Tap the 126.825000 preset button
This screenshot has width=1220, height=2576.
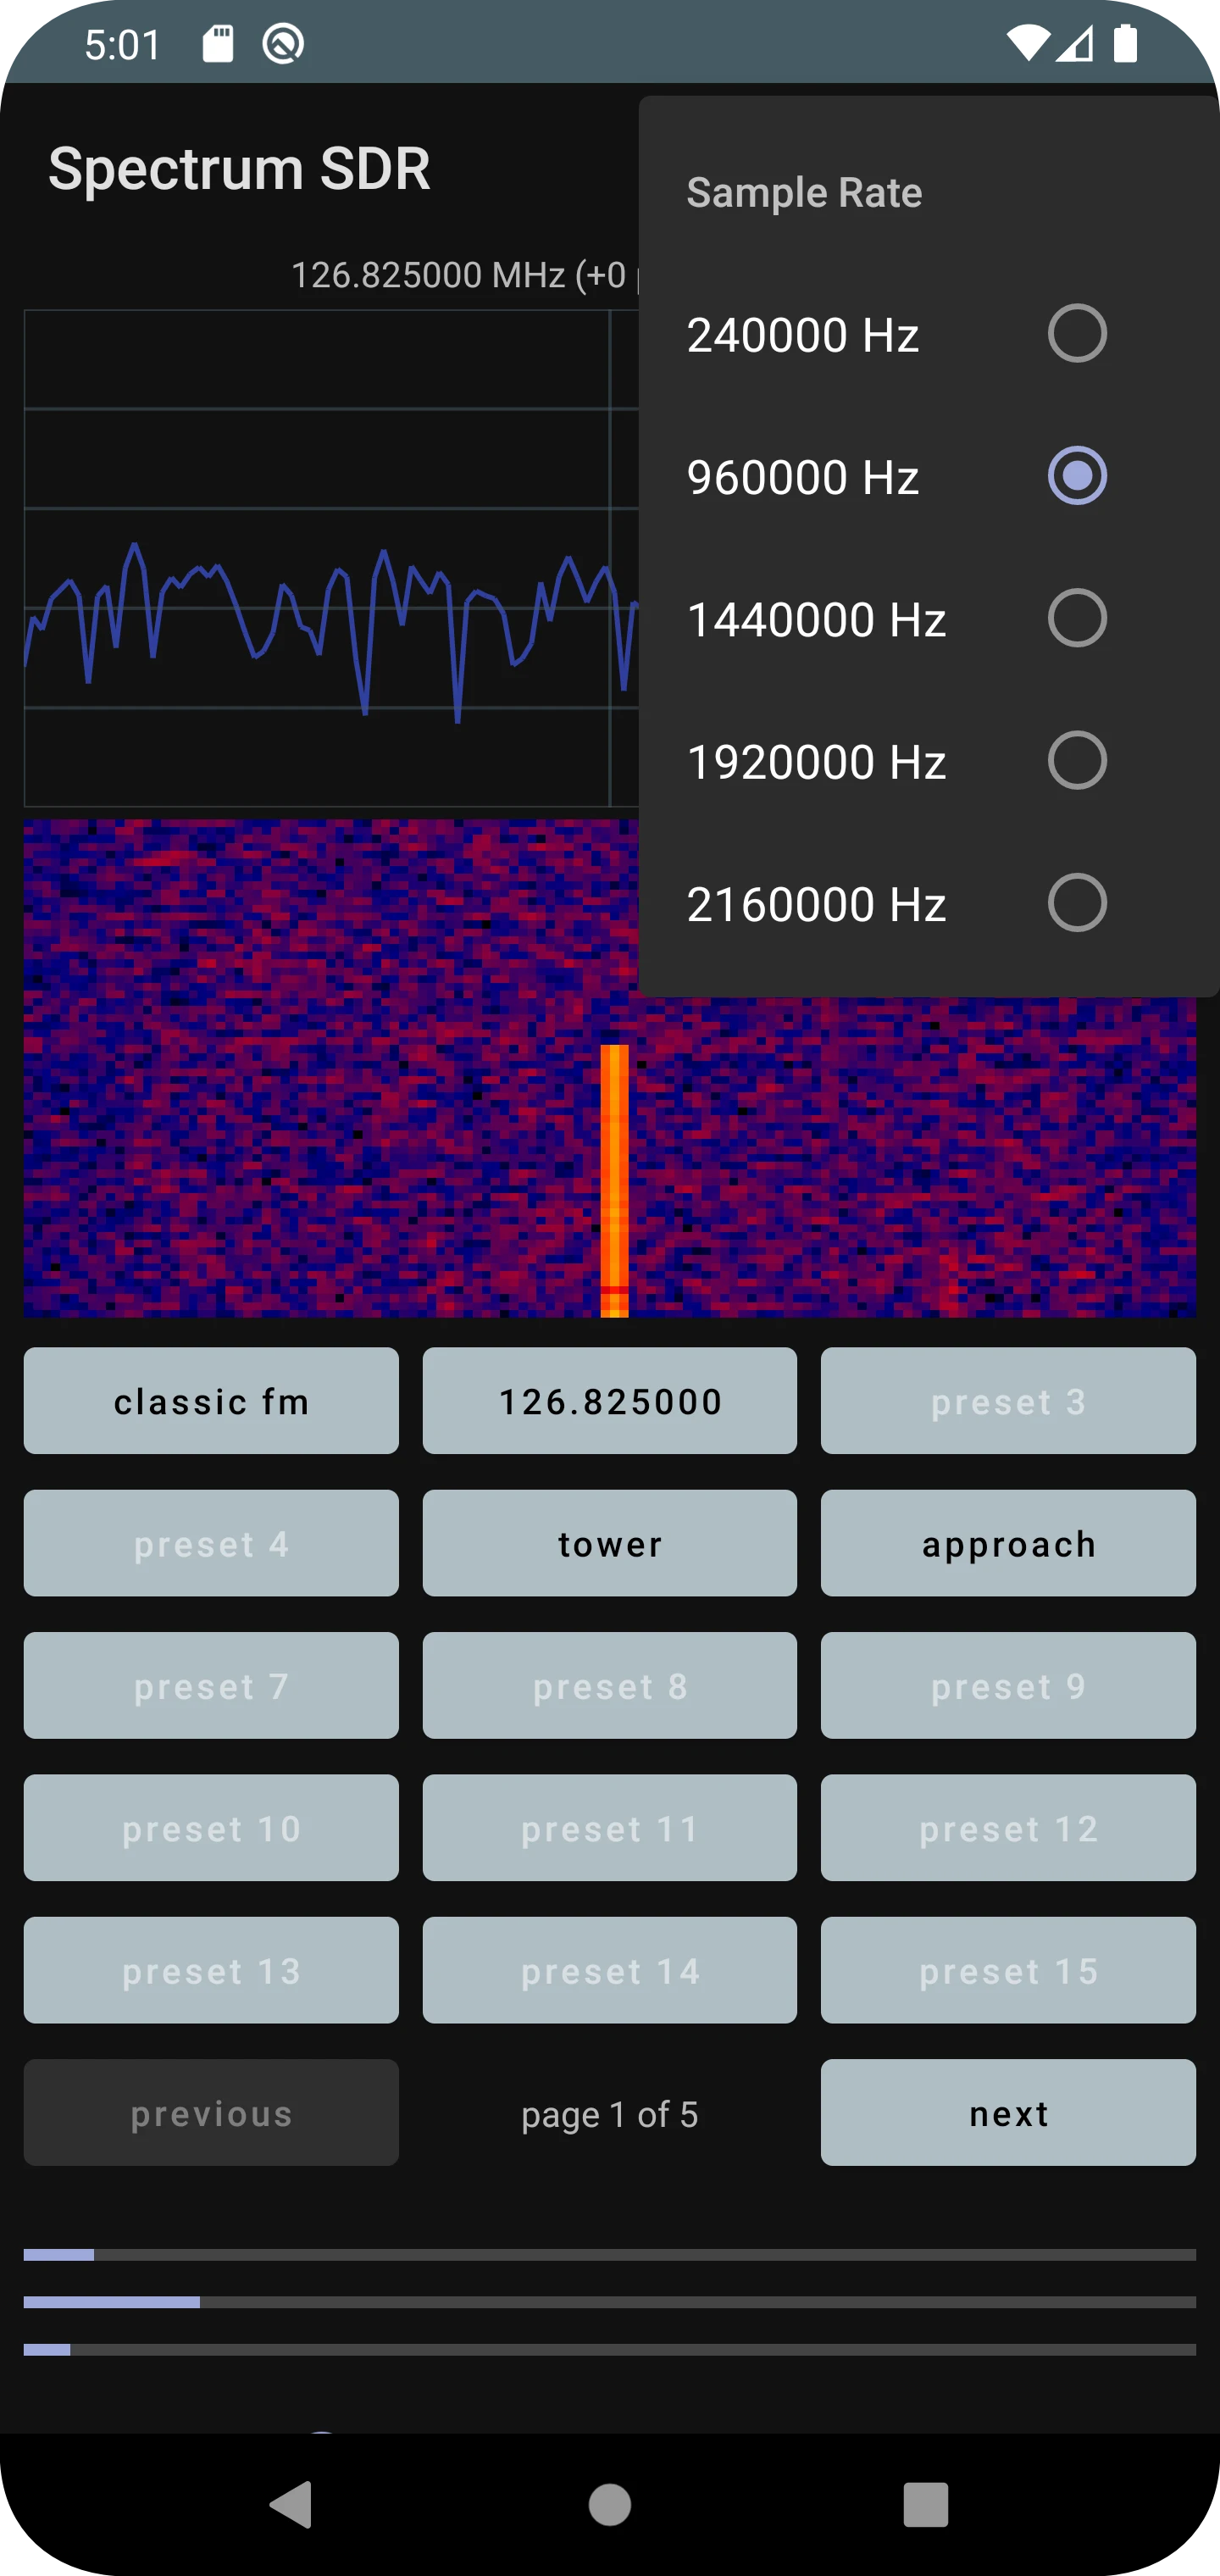click(610, 1401)
